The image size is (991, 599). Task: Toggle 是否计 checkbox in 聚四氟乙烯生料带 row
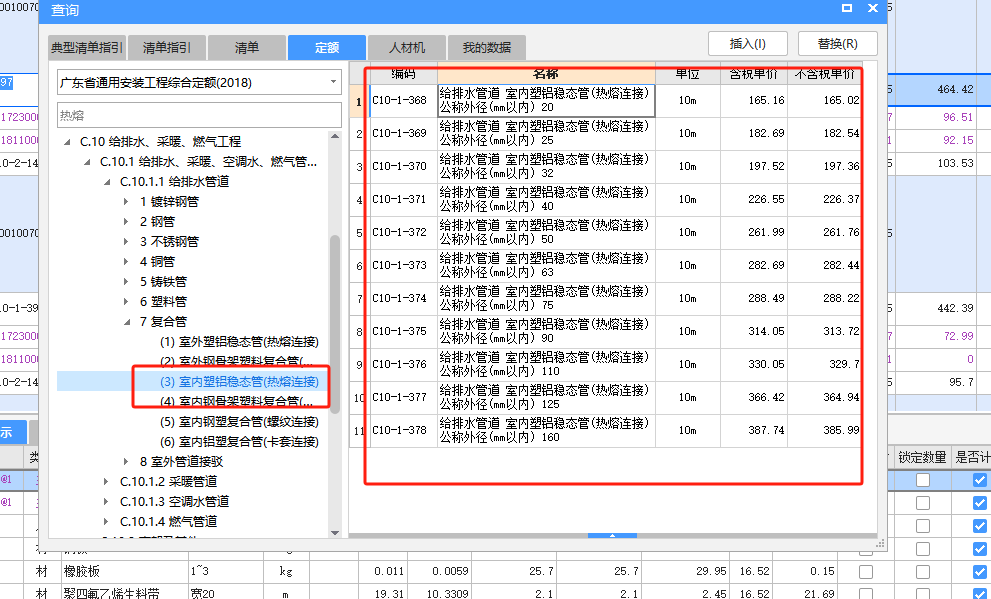point(980,594)
